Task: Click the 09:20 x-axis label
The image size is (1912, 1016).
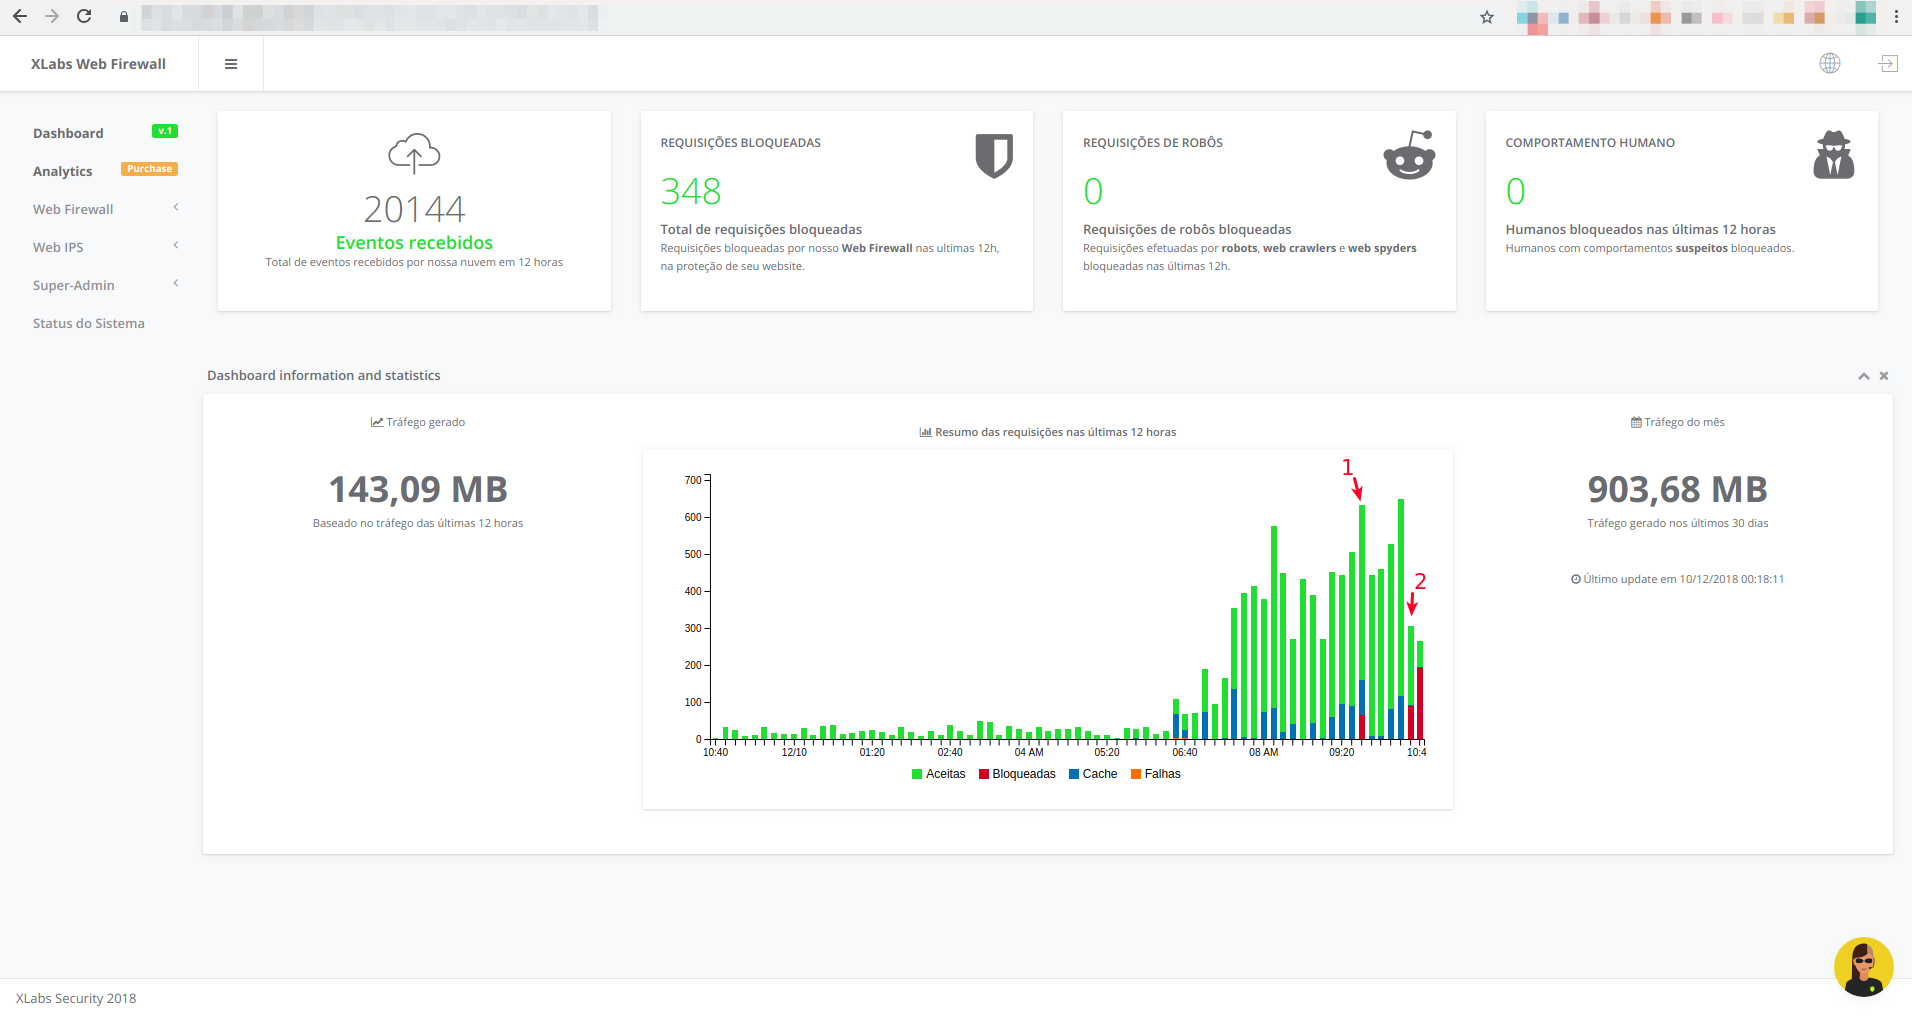Action: tap(1341, 752)
